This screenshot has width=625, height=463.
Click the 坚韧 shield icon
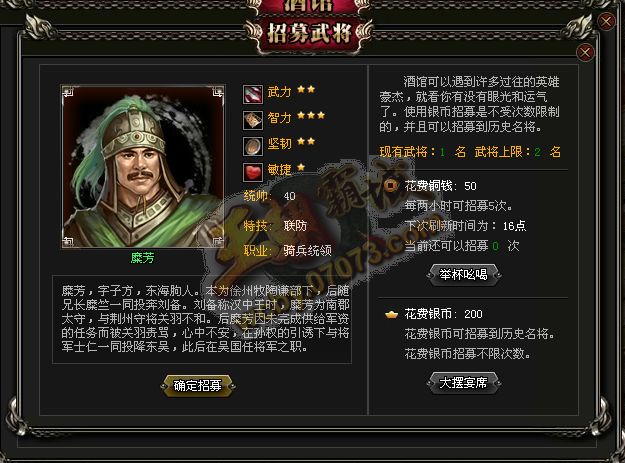pos(253,146)
